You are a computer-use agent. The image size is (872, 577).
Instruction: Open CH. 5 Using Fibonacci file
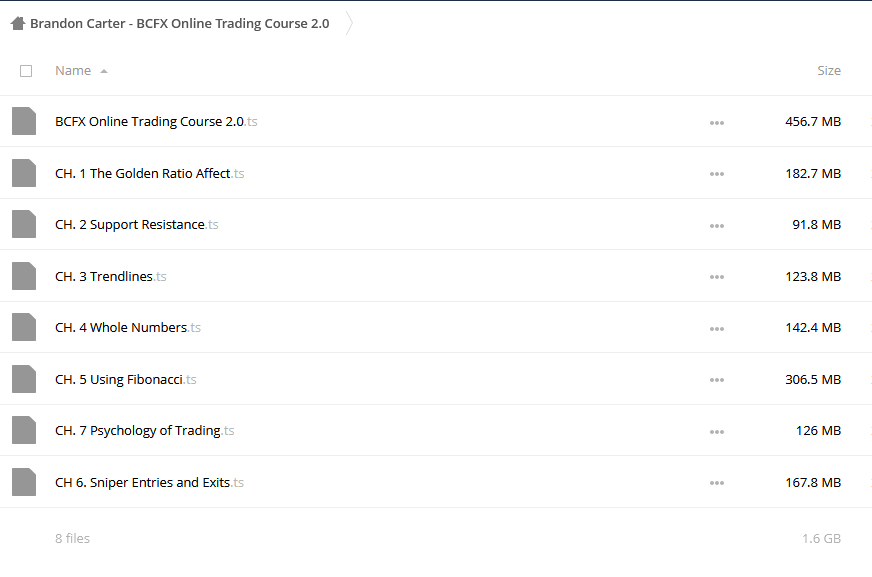[126, 380]
